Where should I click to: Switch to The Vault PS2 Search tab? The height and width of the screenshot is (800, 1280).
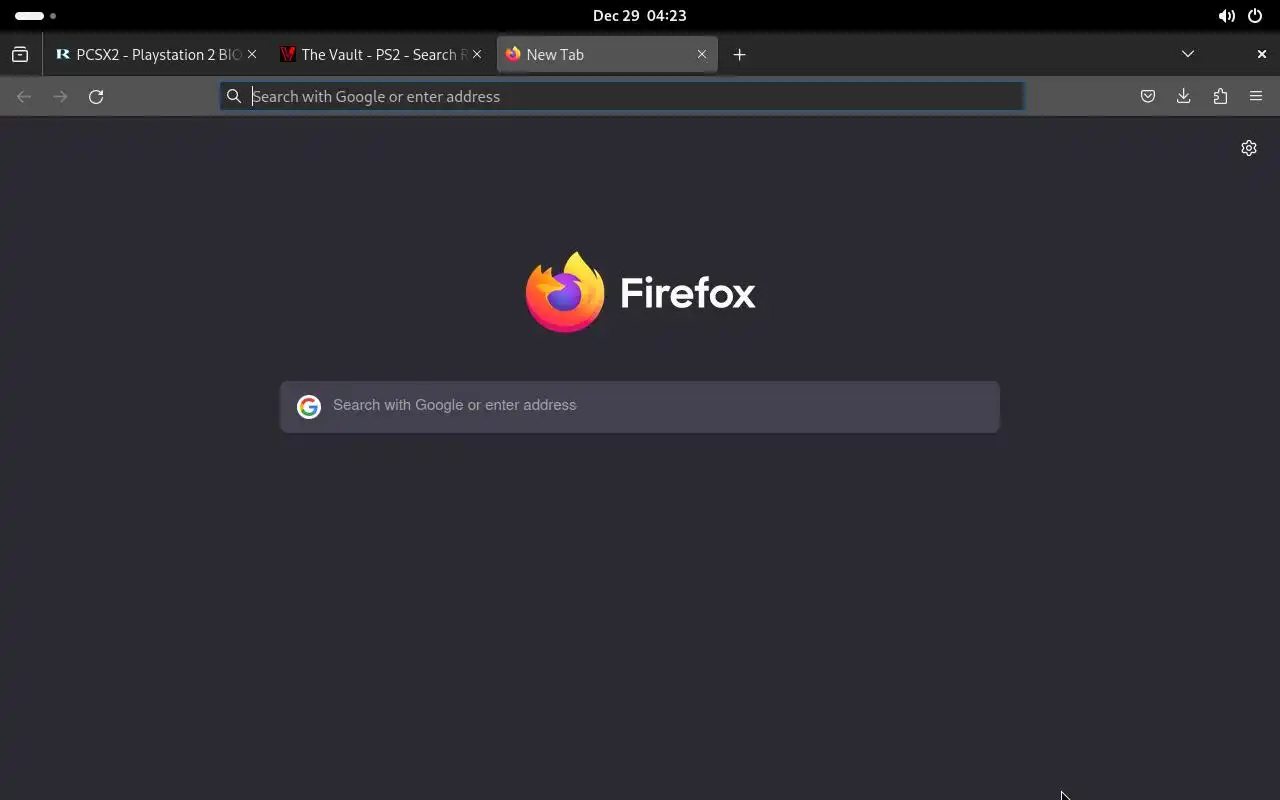click(382, 55)
